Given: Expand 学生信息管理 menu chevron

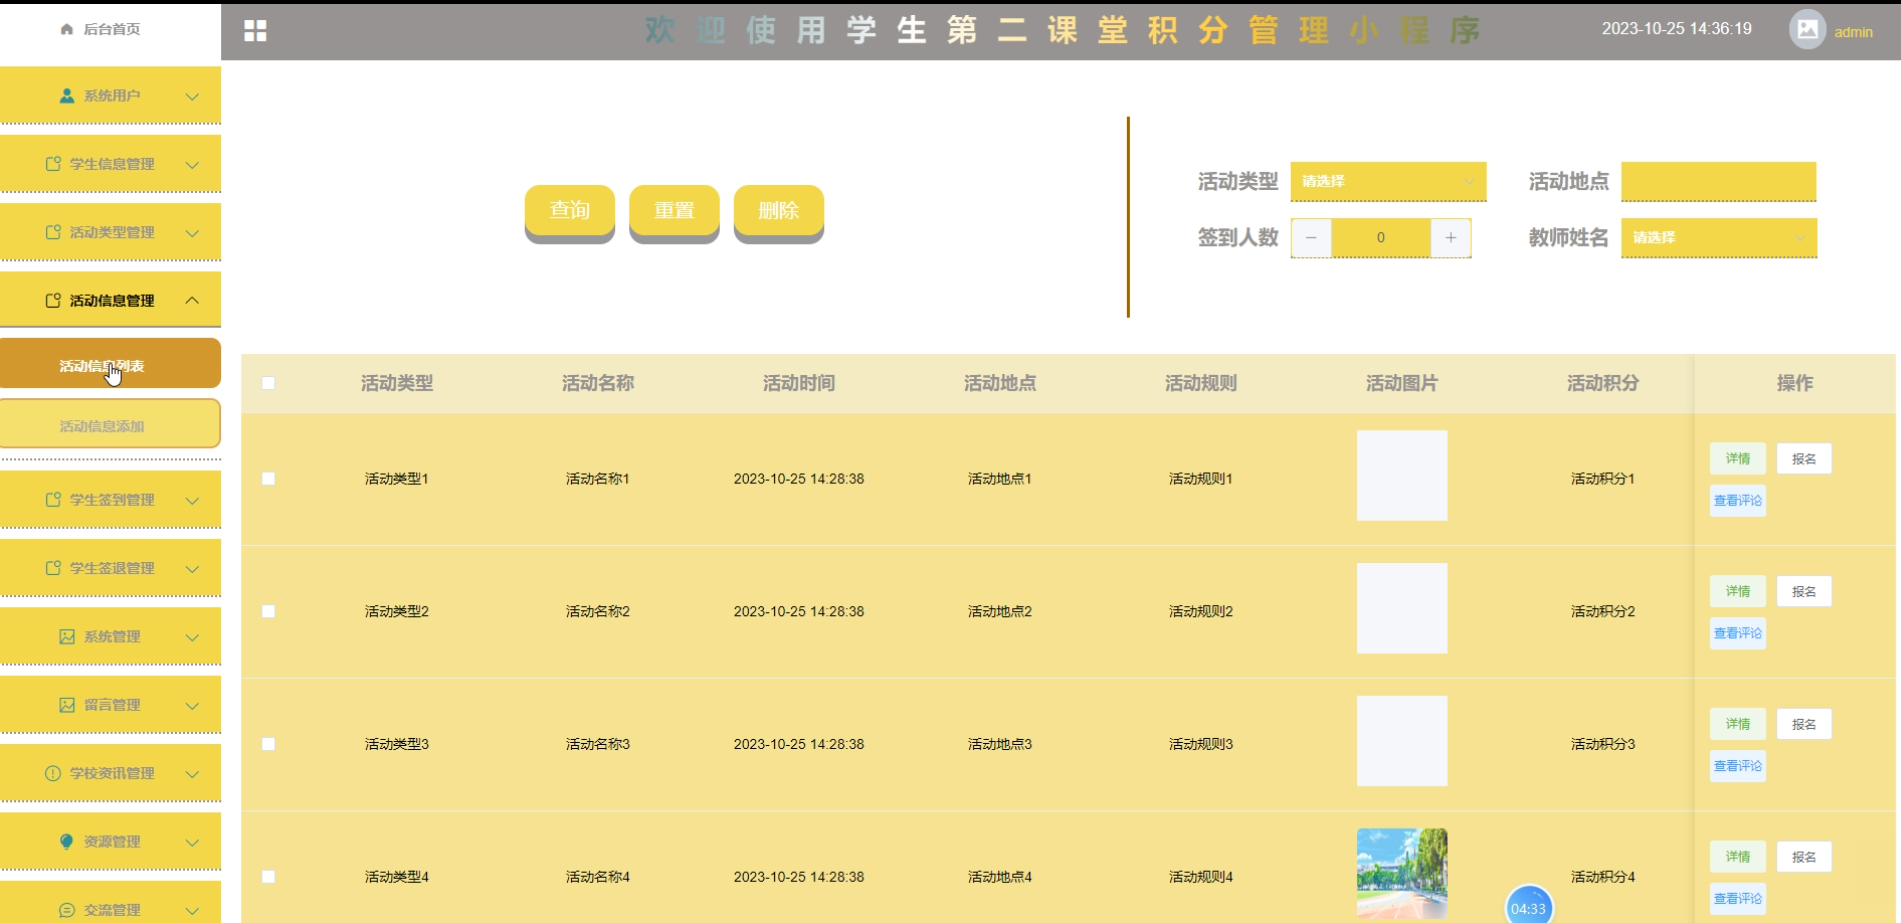Looking at the screenshot, I should coord(192,165).
